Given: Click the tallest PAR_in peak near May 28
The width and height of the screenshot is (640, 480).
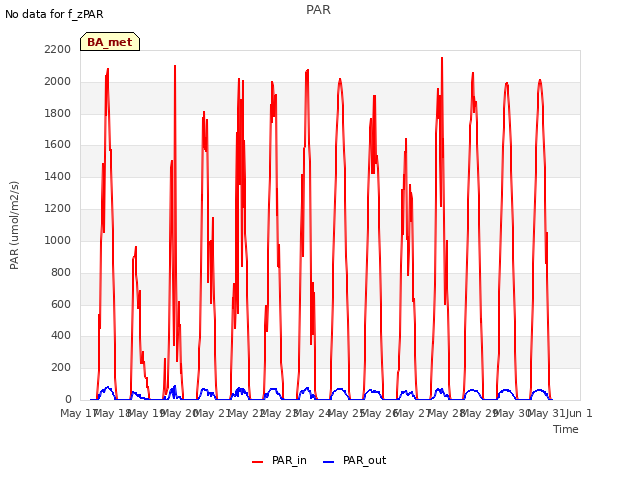Looking at the screenshot, I should click(x=442, y=58).
